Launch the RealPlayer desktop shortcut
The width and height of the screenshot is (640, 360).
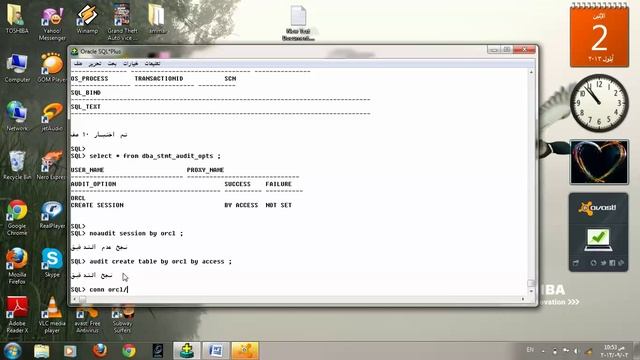pyautogui.click(x=52, y=215)
